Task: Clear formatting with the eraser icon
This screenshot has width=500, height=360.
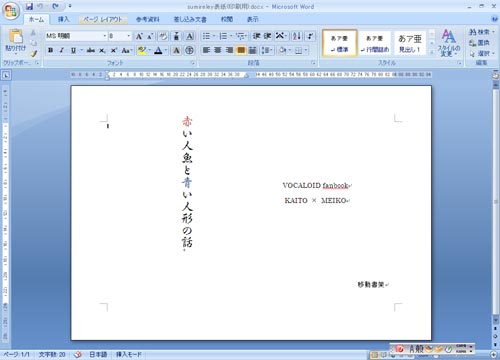Action: pyautogui.click(x=163, y=36)
